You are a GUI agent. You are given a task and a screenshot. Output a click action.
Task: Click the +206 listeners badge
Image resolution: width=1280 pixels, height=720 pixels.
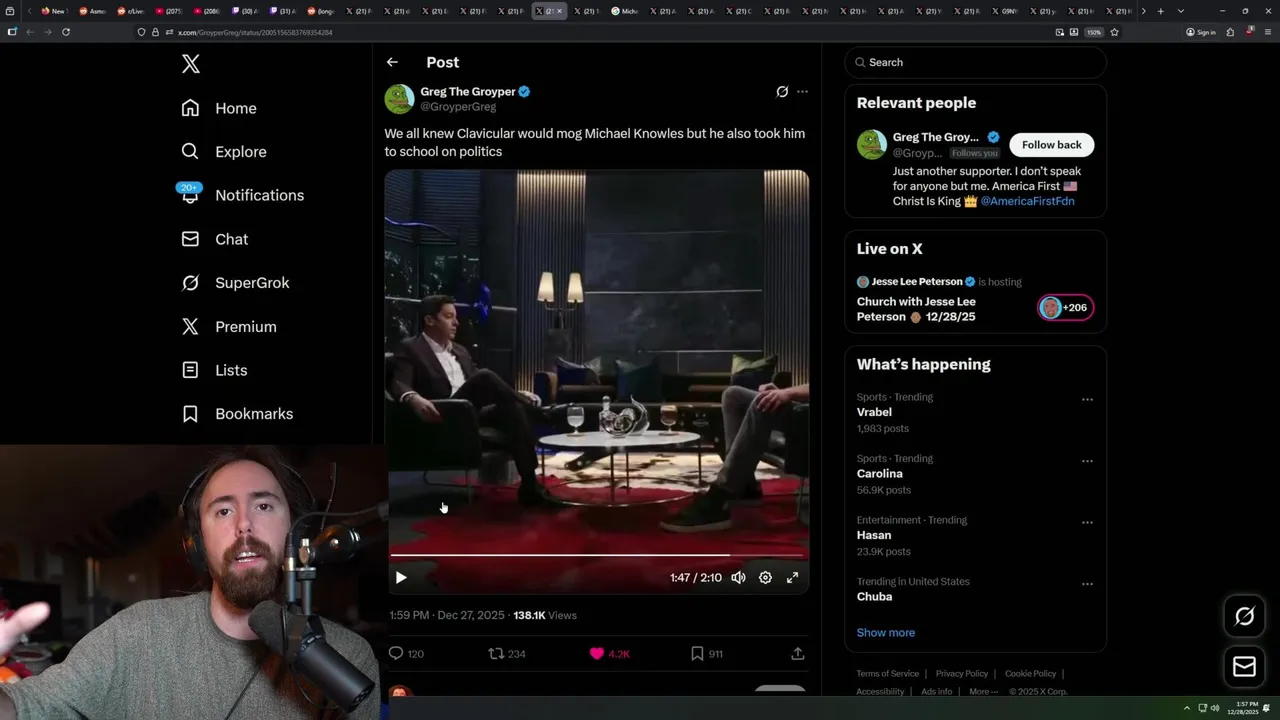pos(1065,307)
